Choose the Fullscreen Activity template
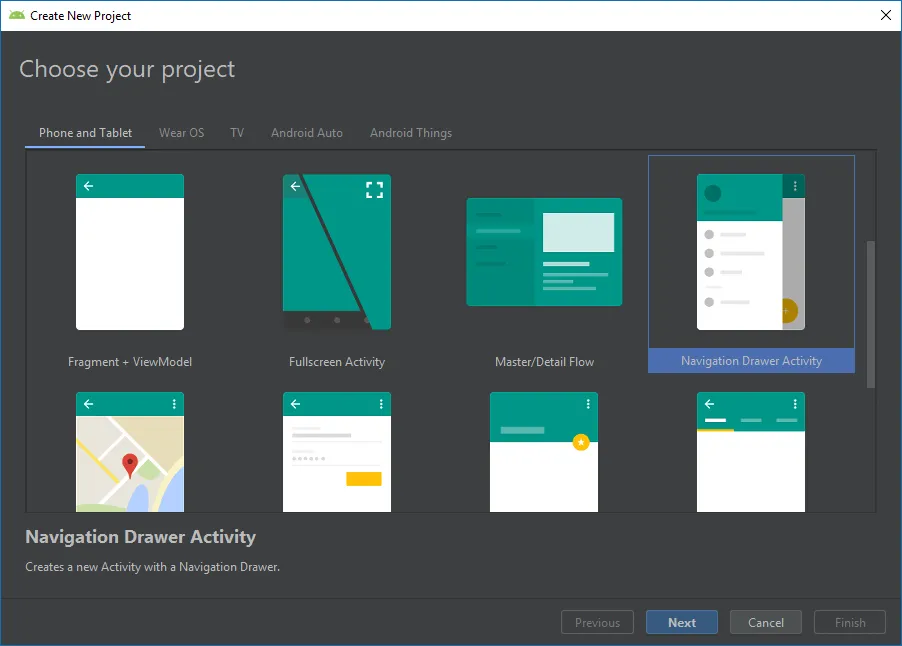 [x=337, y=252]
